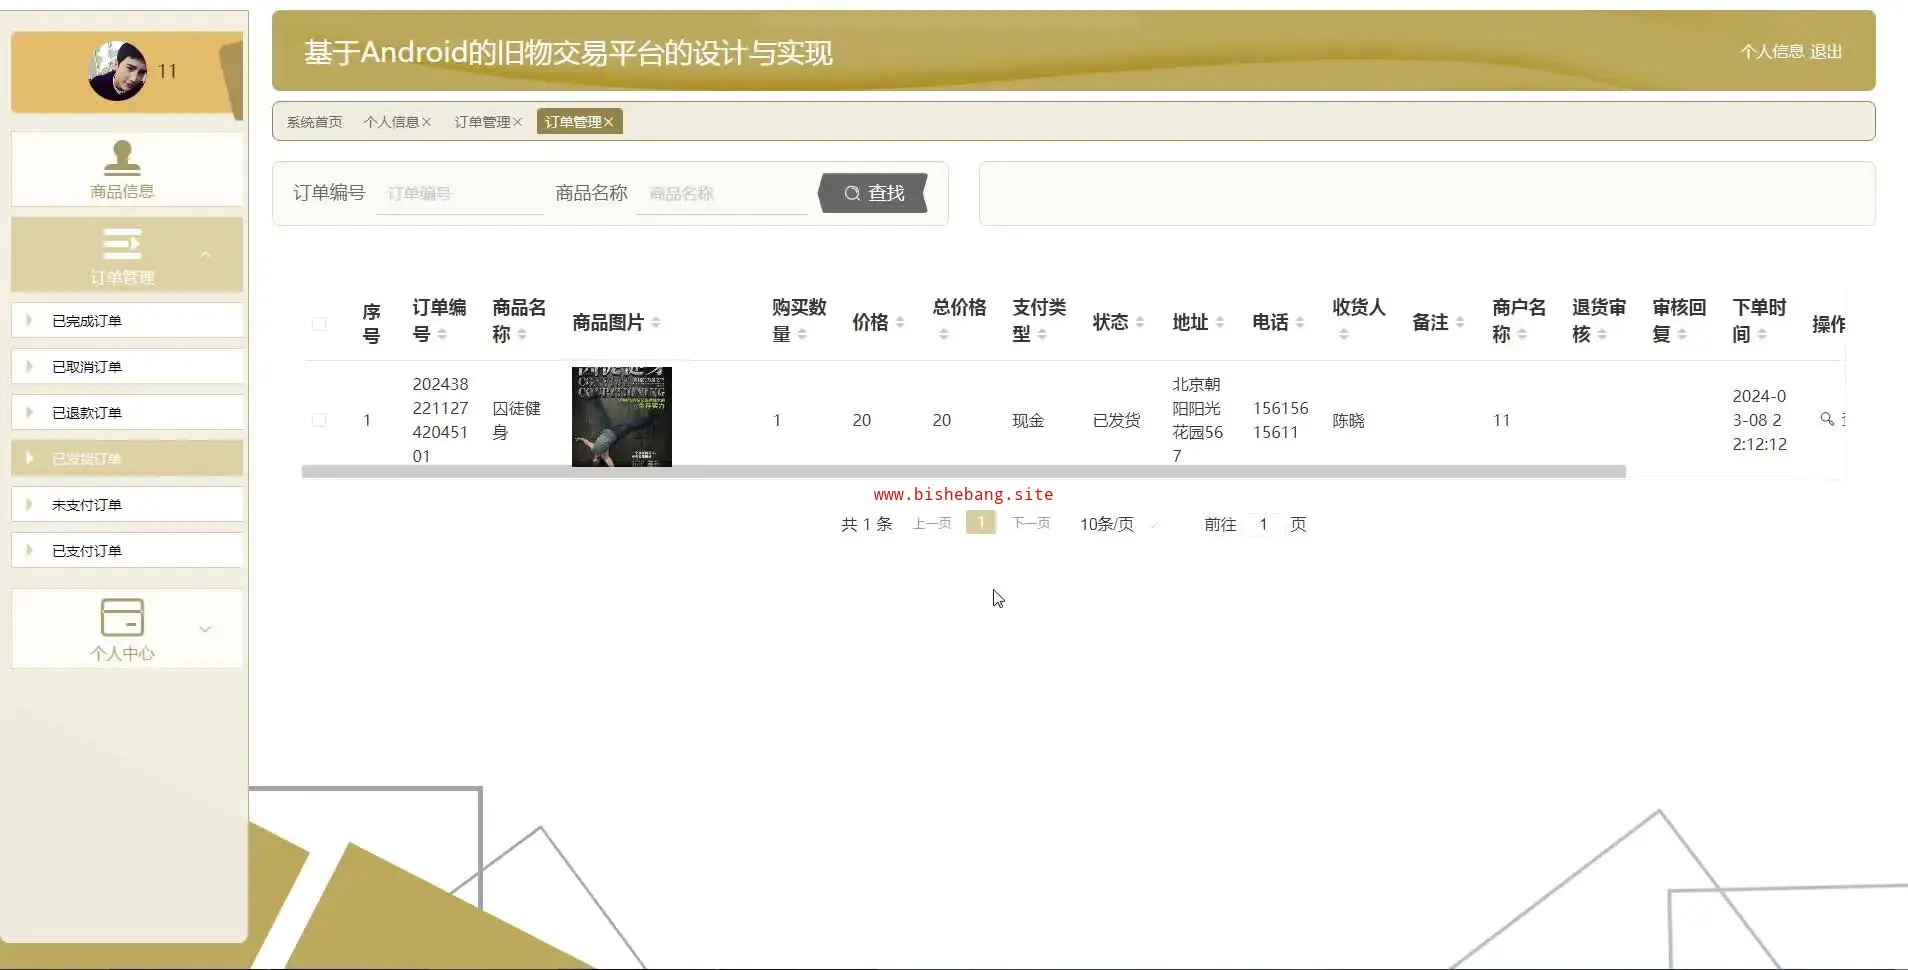Image resolution: width=1908 pixels, height=970 pixels.
Task: Click the 退出 logout link
Action: pyautogui.click(x=1826, y=52)
